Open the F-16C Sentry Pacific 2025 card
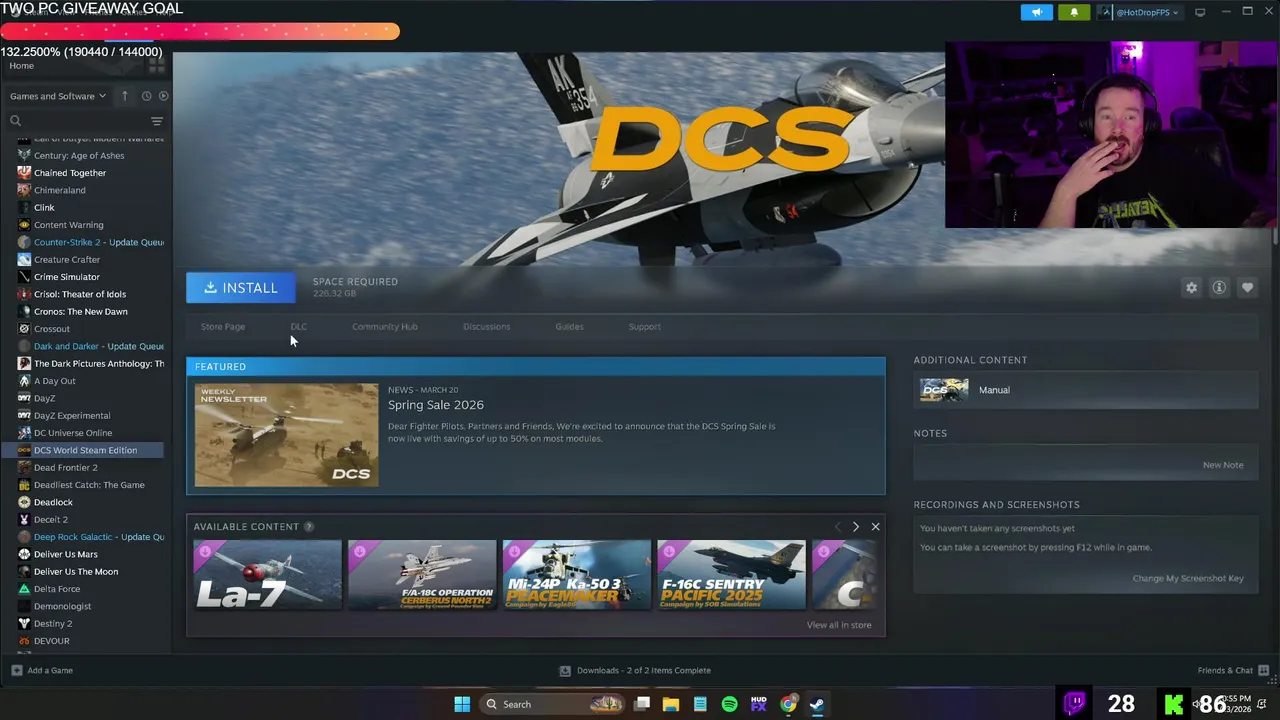The height and width of the screenshot is (720, 1280). pyautogui.click(x=731, y=575)
